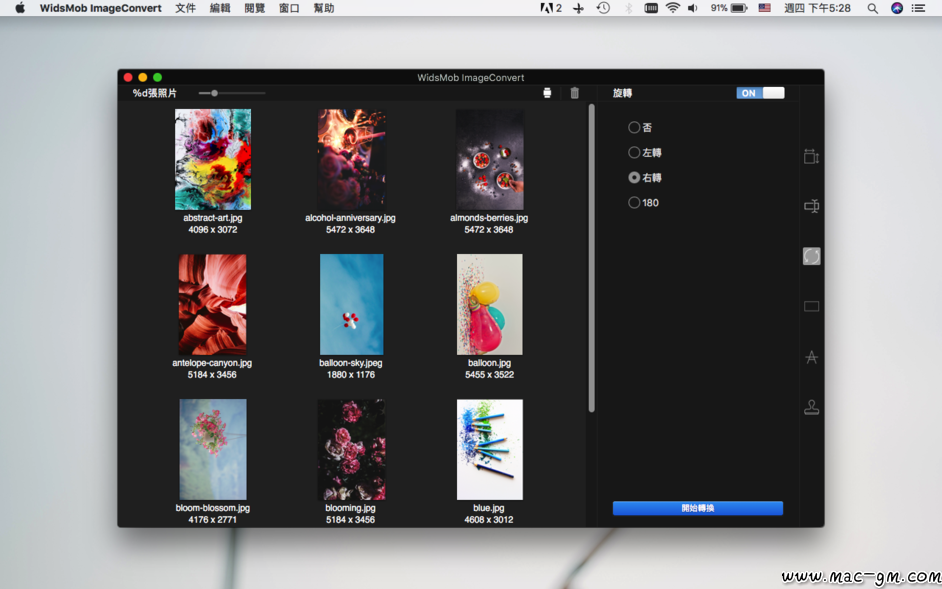Toggle the rotate ON switch

click(x=761, y=93)
